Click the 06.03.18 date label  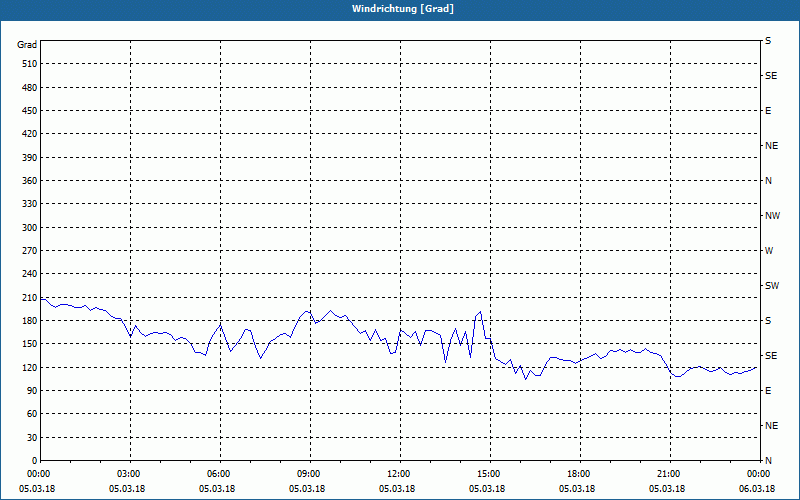(757, 489)
